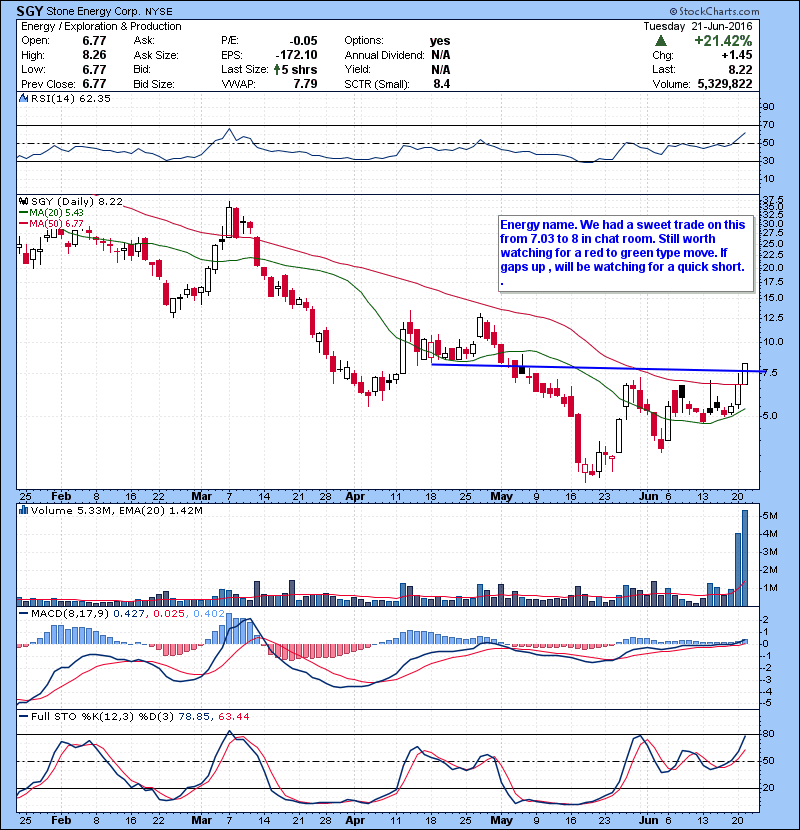
Task: Click the Last Size green up-arrow icon
Action: [277, 69]
